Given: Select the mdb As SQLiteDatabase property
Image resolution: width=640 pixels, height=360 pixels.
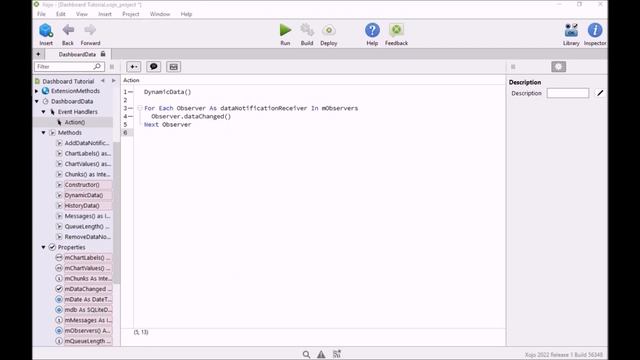Looking at the screenshot, I should pyautogui.click(x=88, y=310).
